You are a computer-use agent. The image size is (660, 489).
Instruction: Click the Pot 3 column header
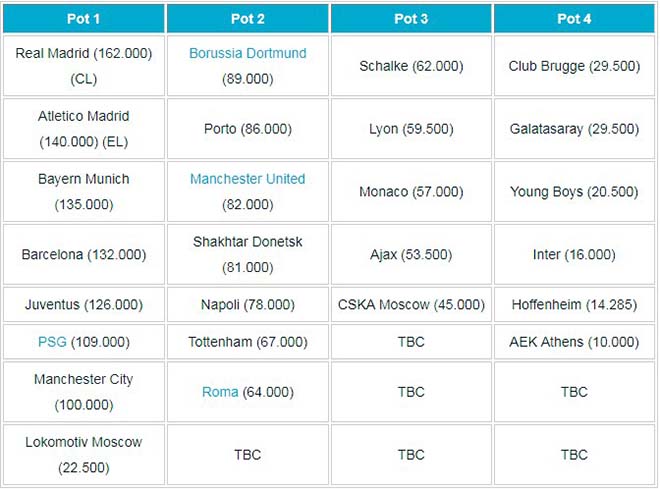411,18
